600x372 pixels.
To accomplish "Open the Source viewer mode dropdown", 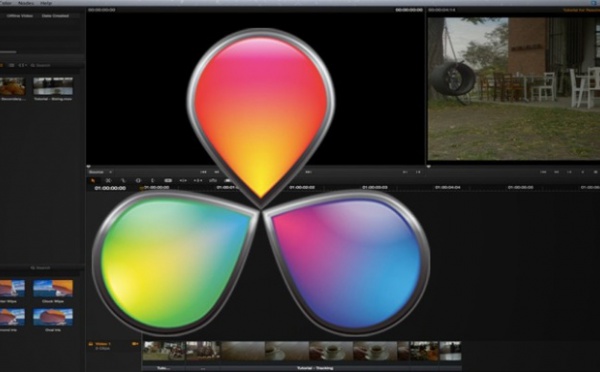I will [x=100, y=172].
